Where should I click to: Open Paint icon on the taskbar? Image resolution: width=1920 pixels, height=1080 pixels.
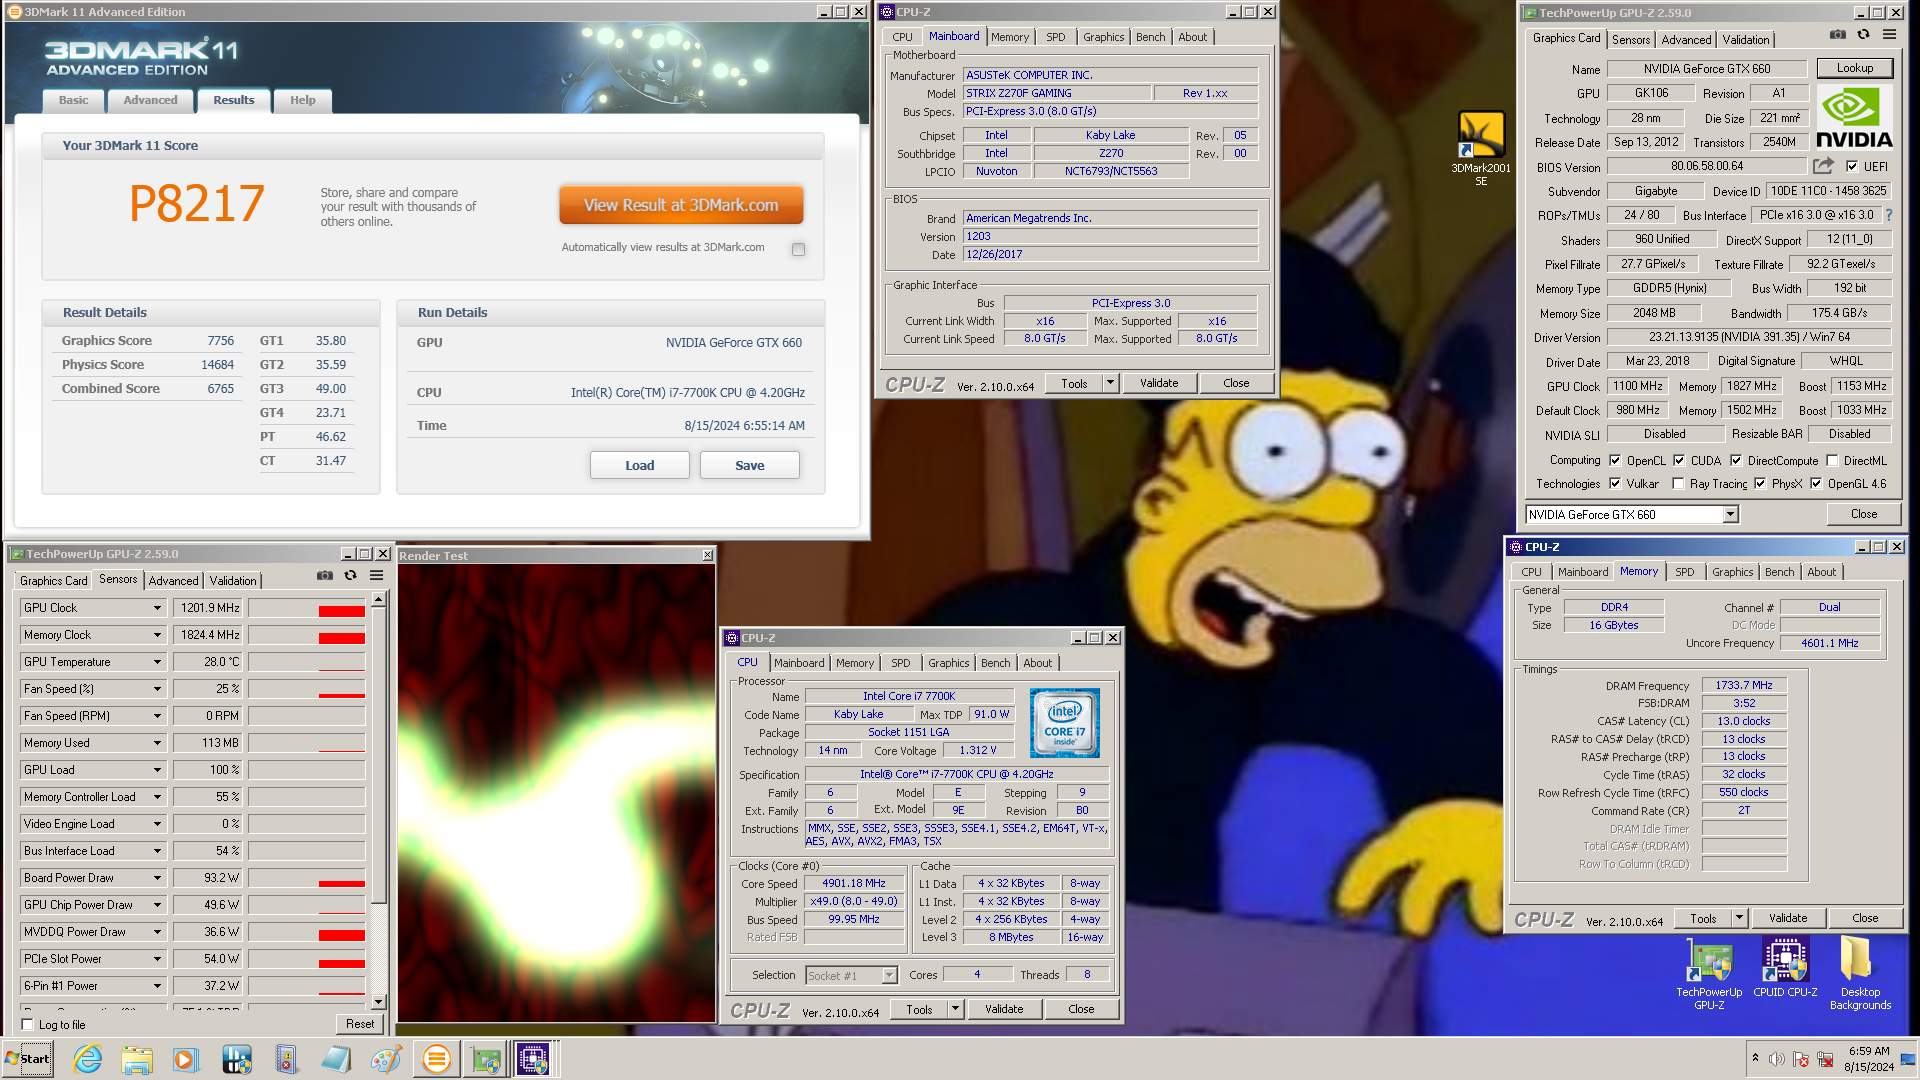(386, 1059)
